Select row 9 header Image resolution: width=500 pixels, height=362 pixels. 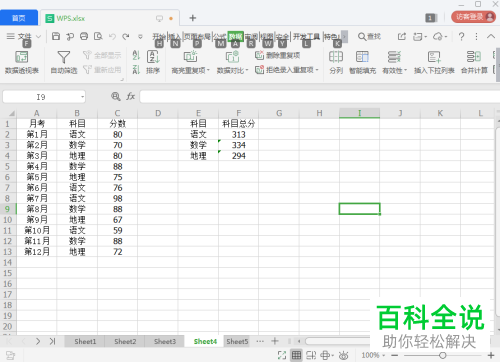coord(8,209)
